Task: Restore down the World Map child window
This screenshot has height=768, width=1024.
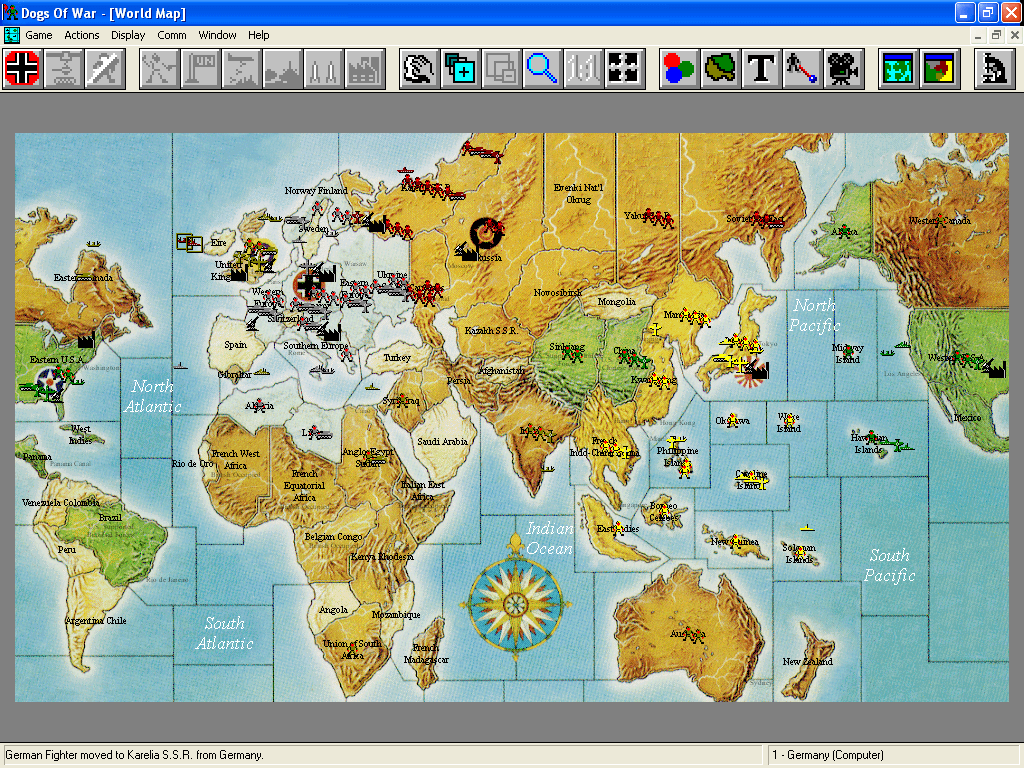Action: pyautogui.click(x=996, y=35)
